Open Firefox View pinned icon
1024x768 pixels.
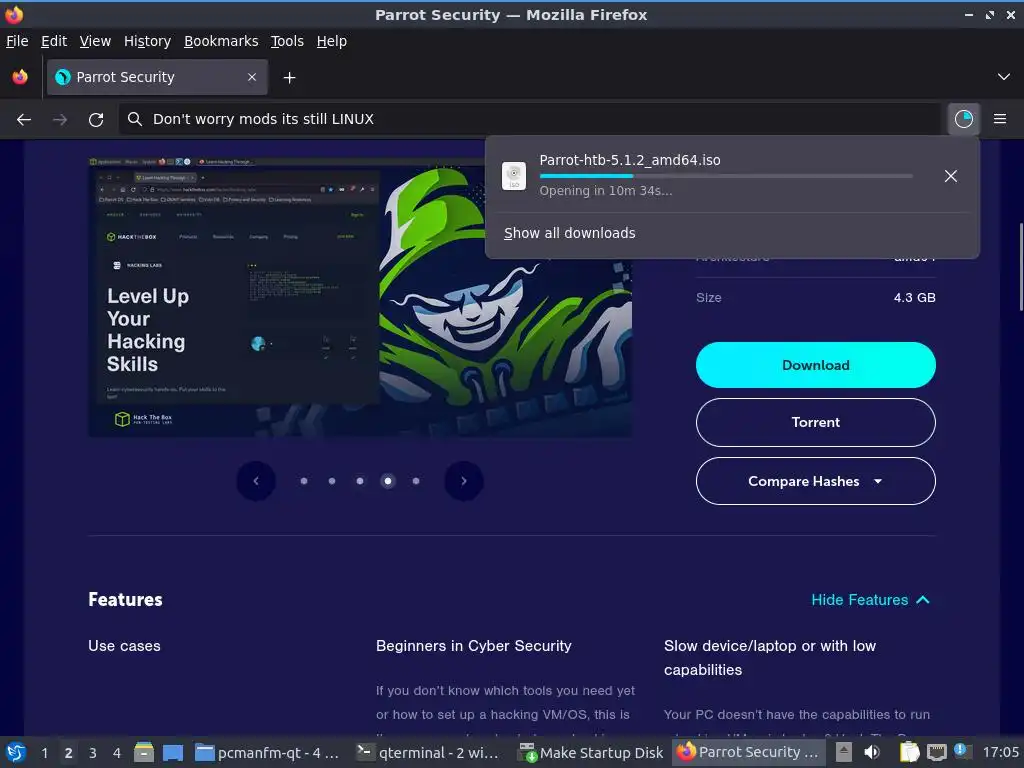click(x=20, y=77)
